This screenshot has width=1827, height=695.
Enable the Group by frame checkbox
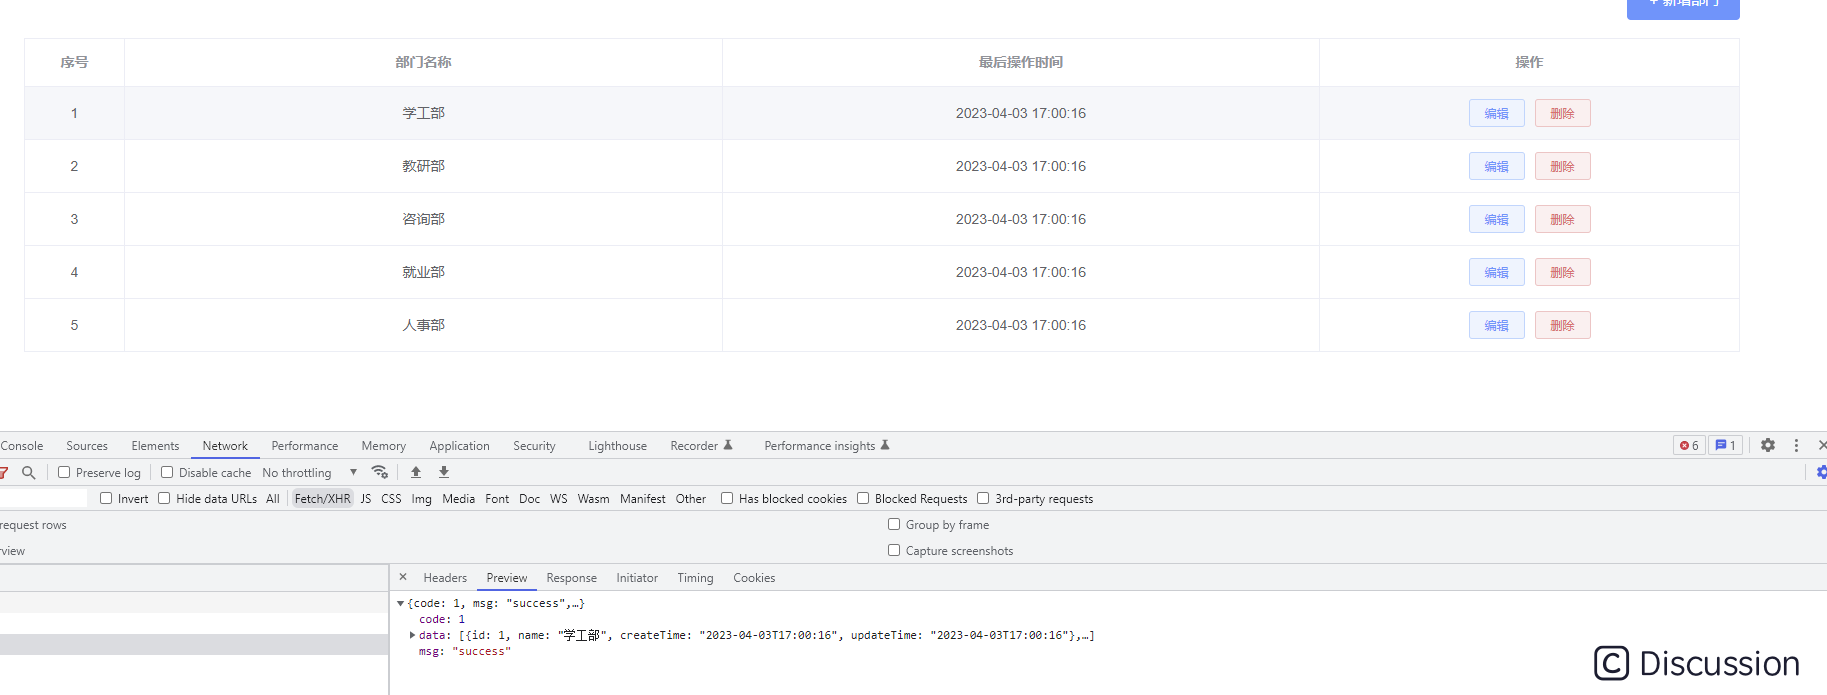tap(894, 524)
